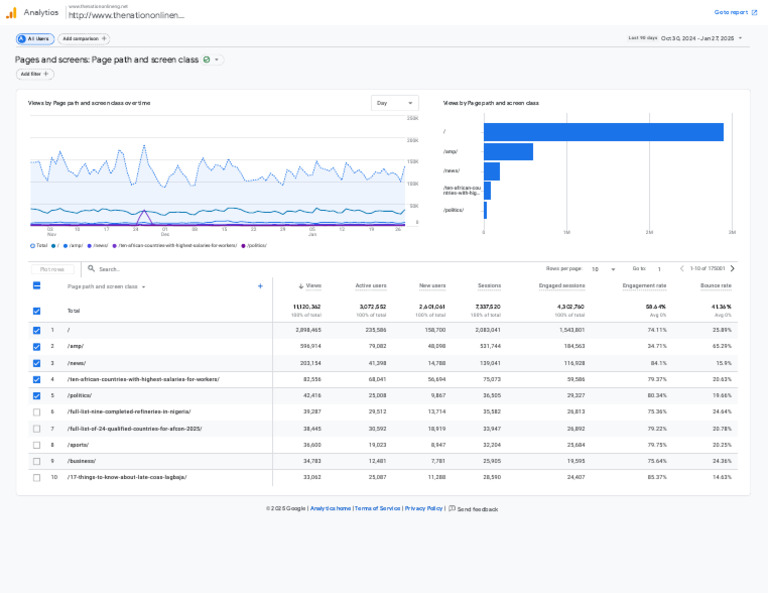Viewport: 768px width, 593px height.
Task: Select the All Users segment chip
Action: coord(35,39)
